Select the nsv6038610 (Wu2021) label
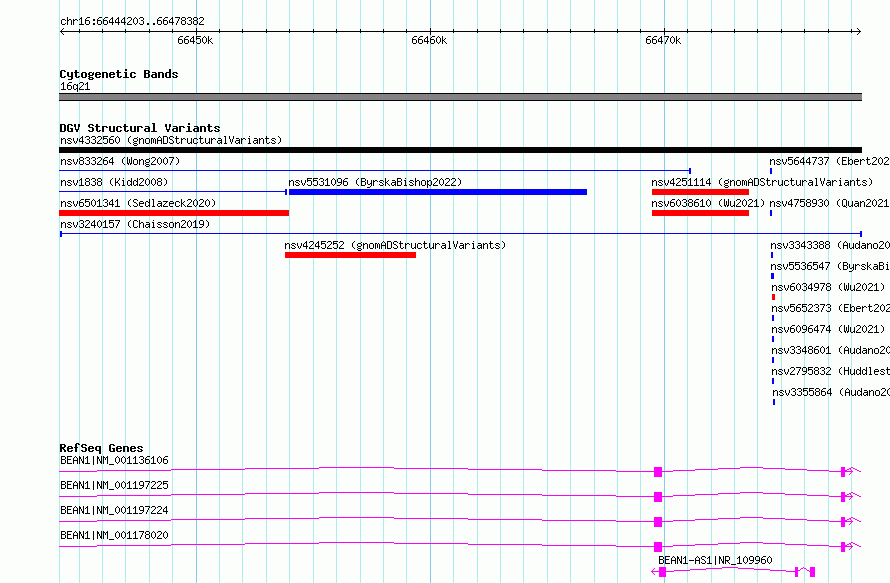This screenshot has height=583, width=890. 708,203
